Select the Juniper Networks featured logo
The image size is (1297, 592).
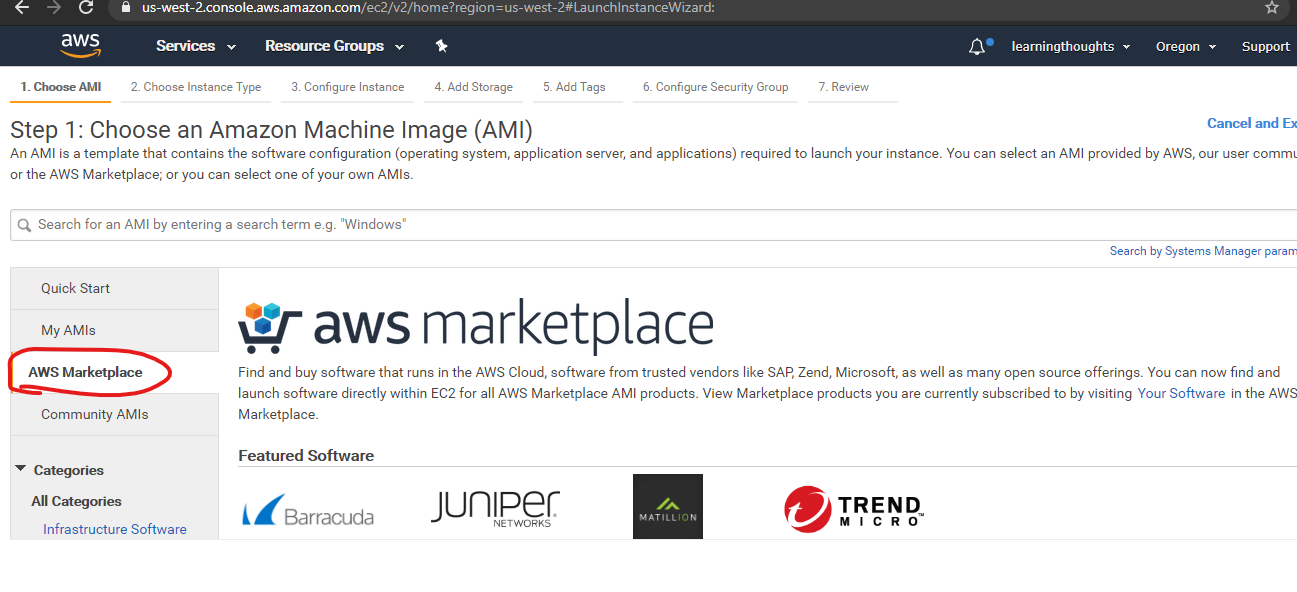click(495, 508)
